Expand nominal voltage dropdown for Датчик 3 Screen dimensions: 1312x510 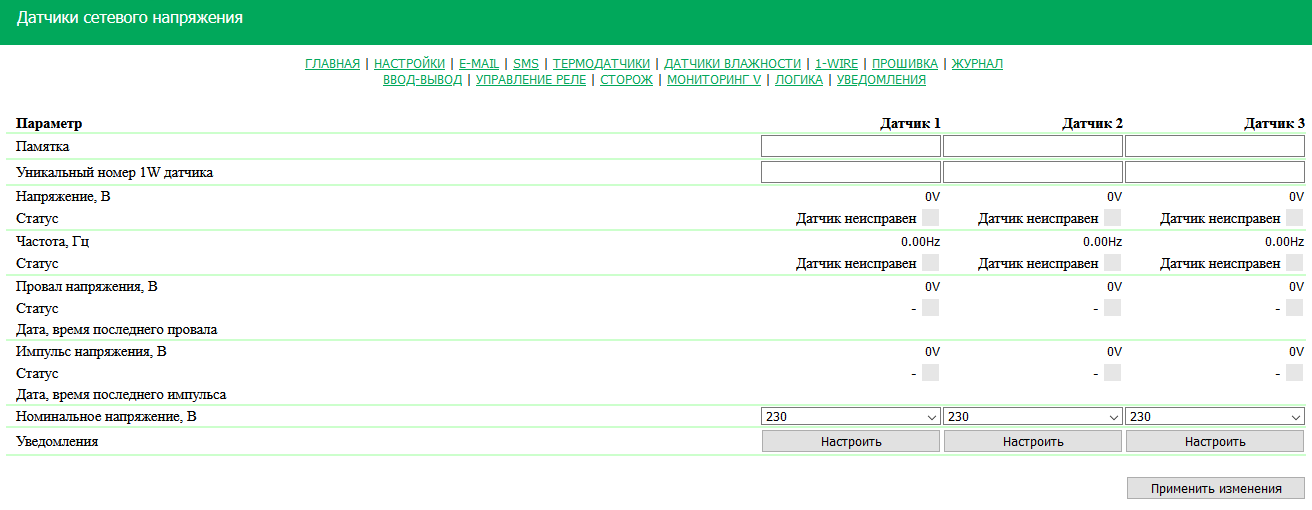(1214, 417)
